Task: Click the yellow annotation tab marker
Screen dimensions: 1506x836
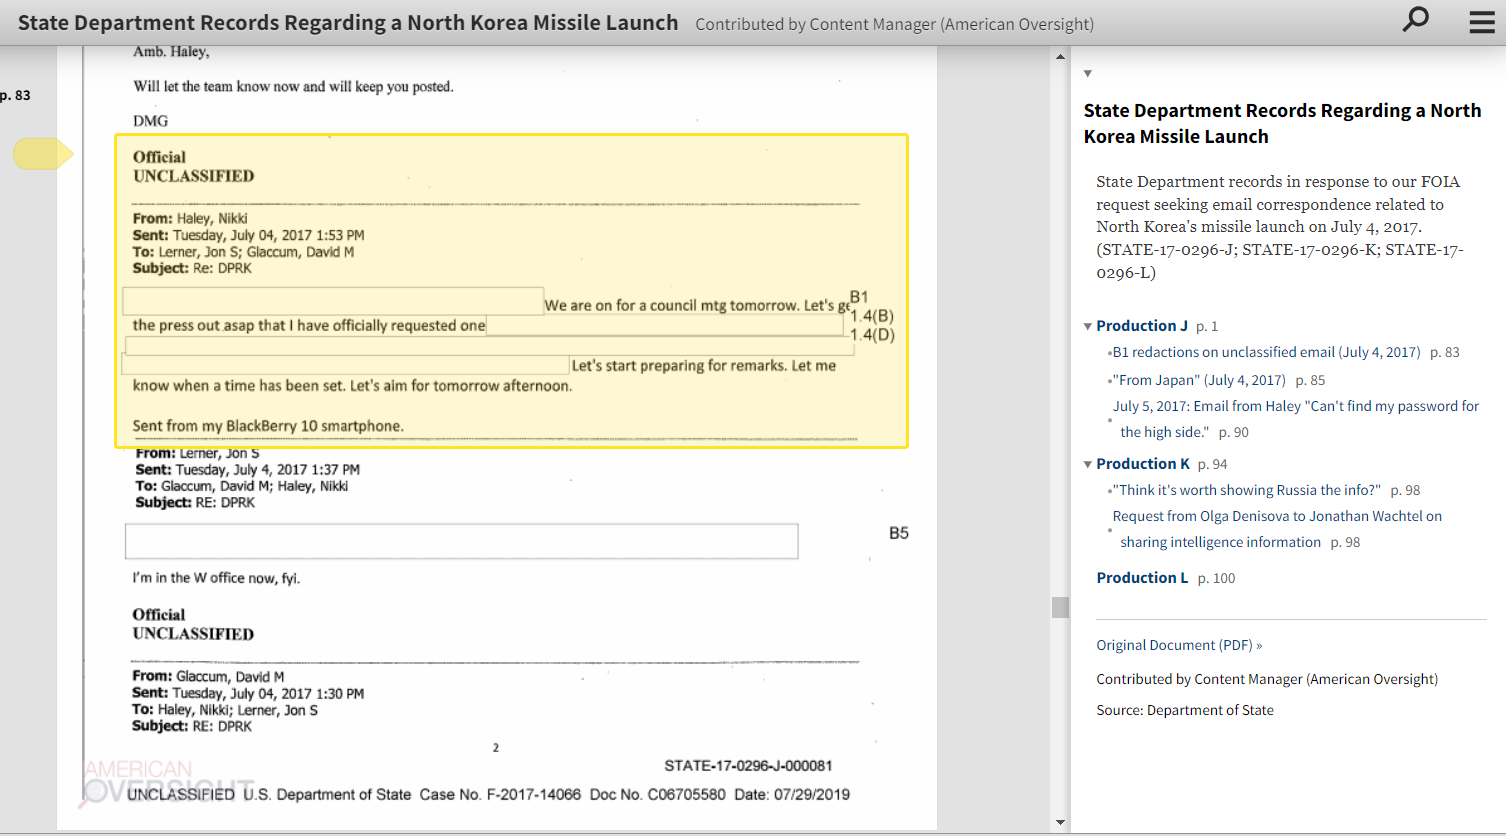Action: pyautogui.click(x=43, y=154)
